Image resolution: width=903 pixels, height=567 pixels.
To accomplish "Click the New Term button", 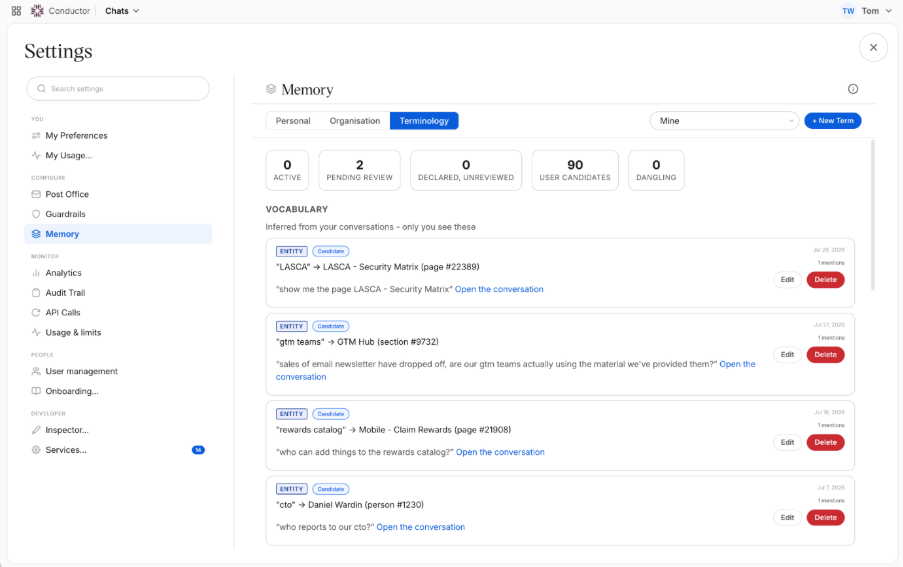I will click(x=833, y=121).
